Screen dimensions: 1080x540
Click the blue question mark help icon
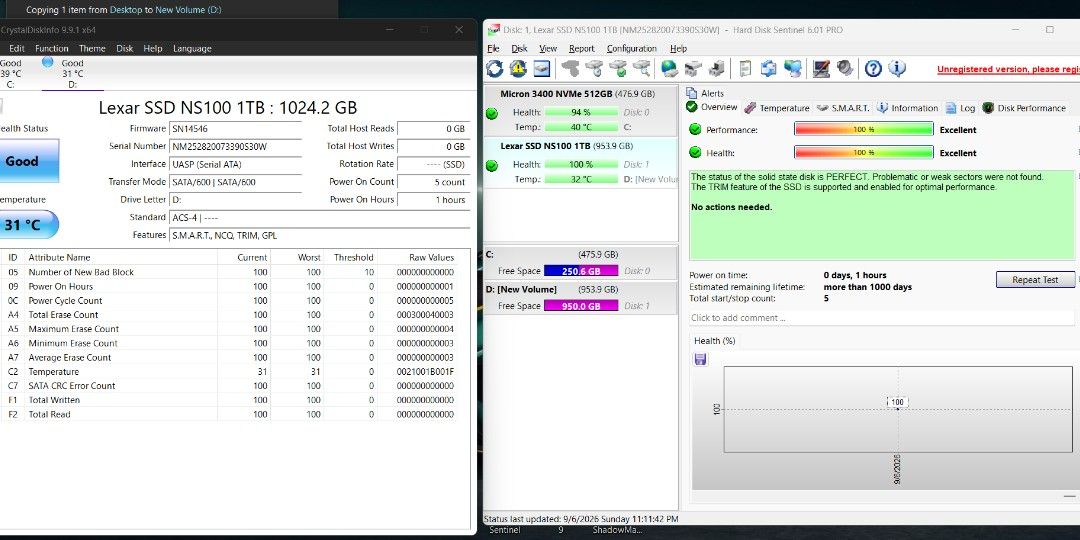coord(873,68)
